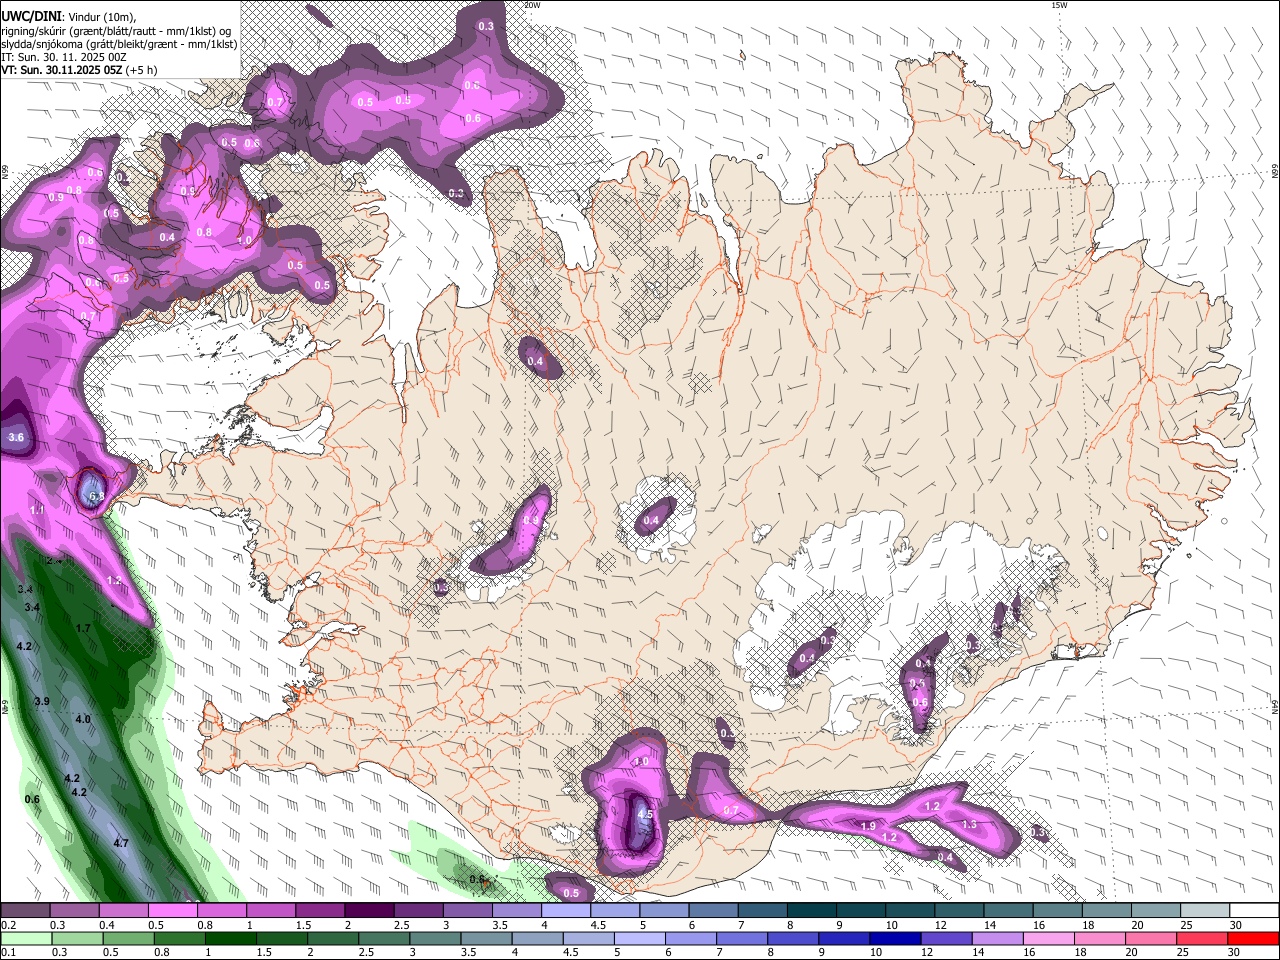Select the dark teal snow swatch labeled 8
The width and height of the screenshot is (1280, 960).
pyautogui.click(x=812, y=911)
